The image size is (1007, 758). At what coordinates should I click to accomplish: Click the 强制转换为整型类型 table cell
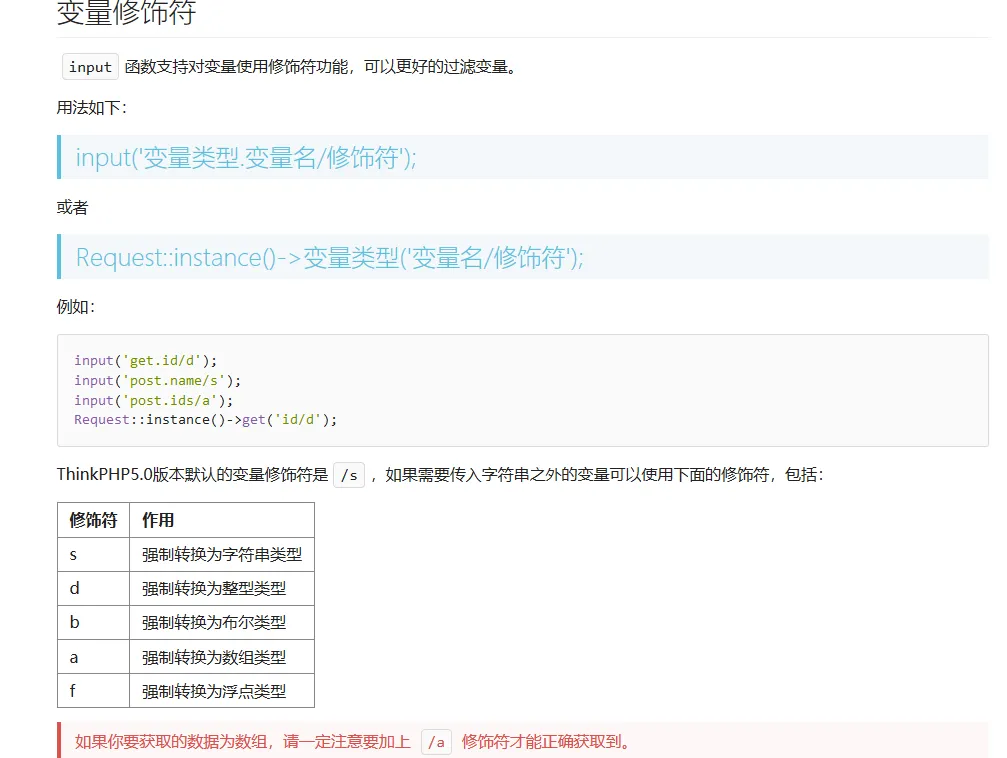pos(213,588)
